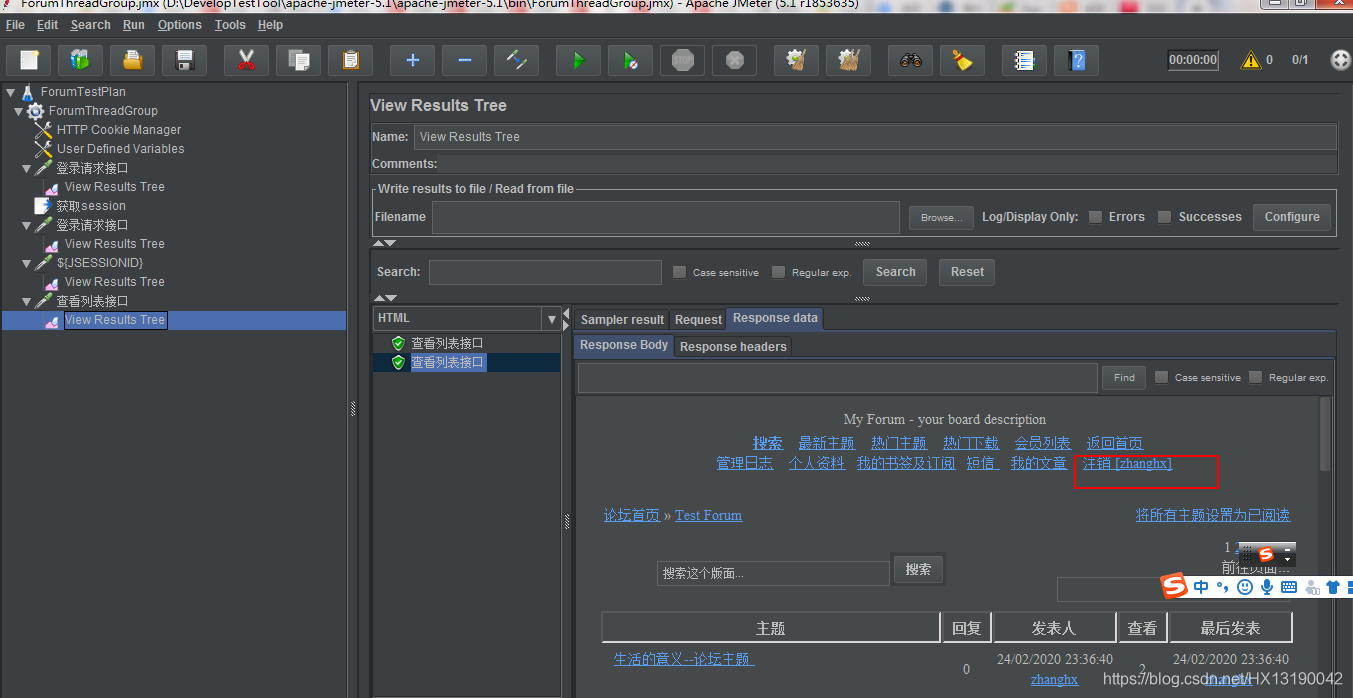Click the Shutdown threads icon
The image size is (1353, 698).
point(734,60)
